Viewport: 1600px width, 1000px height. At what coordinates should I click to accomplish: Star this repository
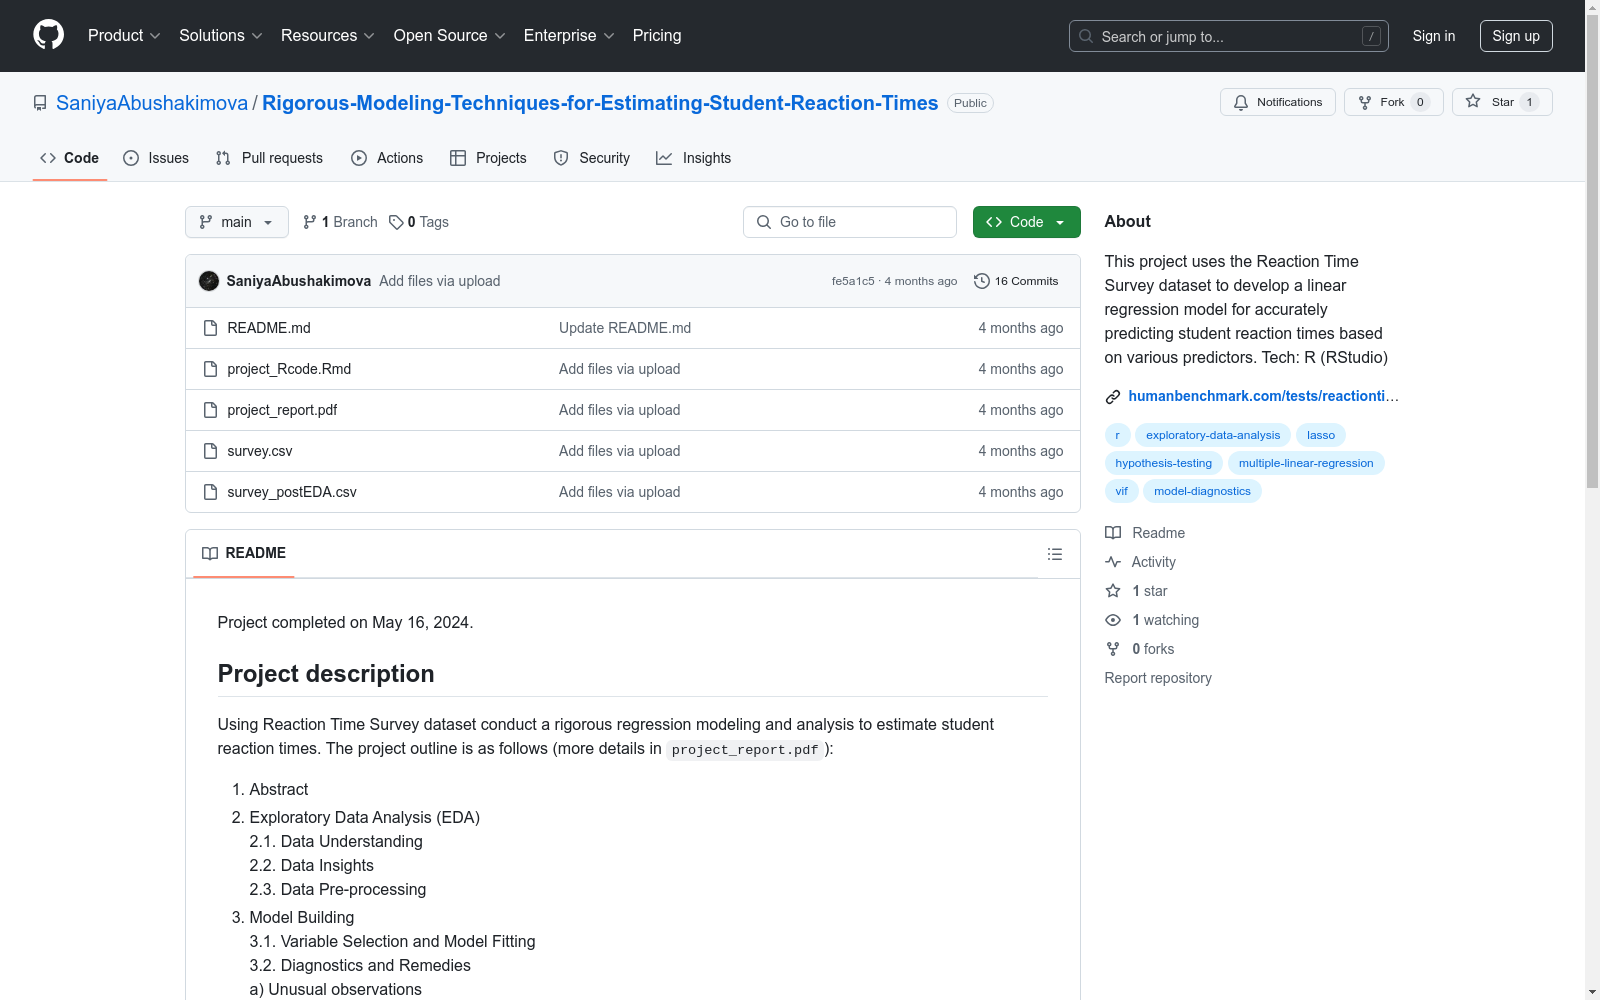tap(1502, 102)
